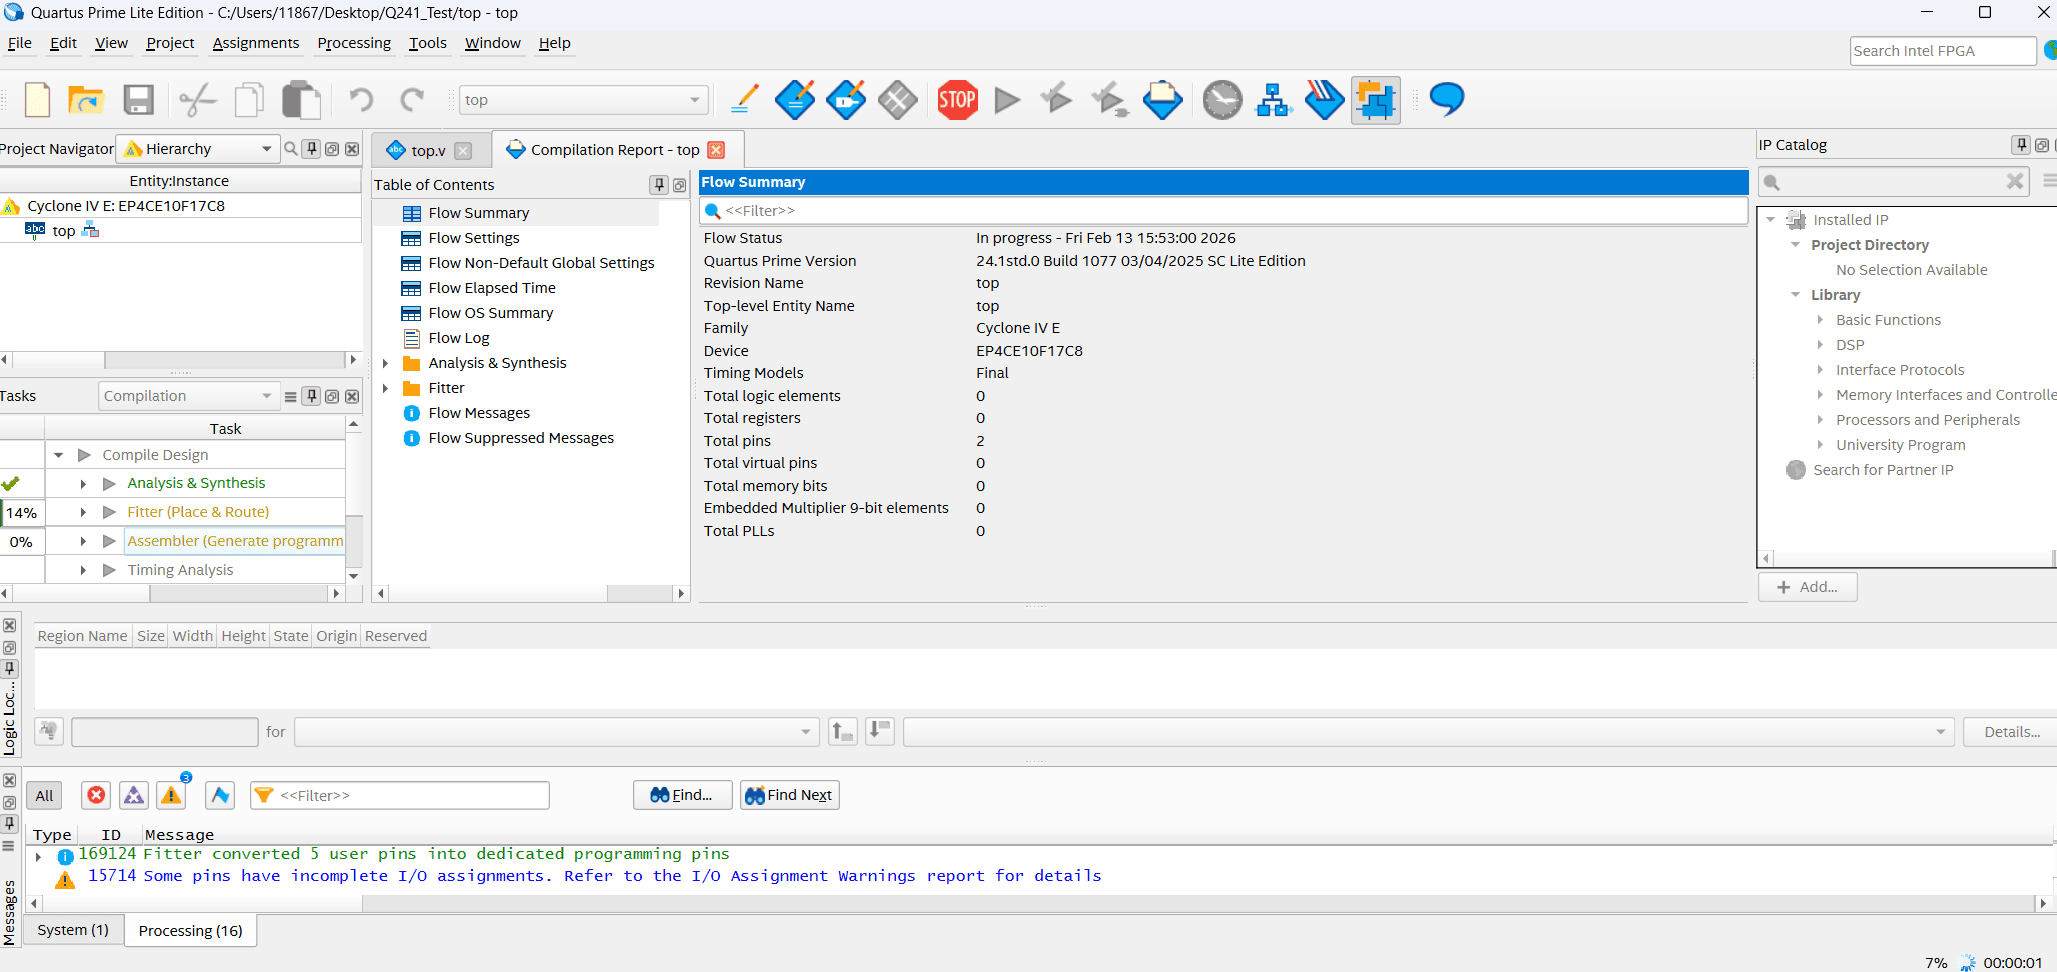Open the Programmer tool icon
Image resolution: width=2057 pixels, height=972 pixels.
click(1324, 100)
